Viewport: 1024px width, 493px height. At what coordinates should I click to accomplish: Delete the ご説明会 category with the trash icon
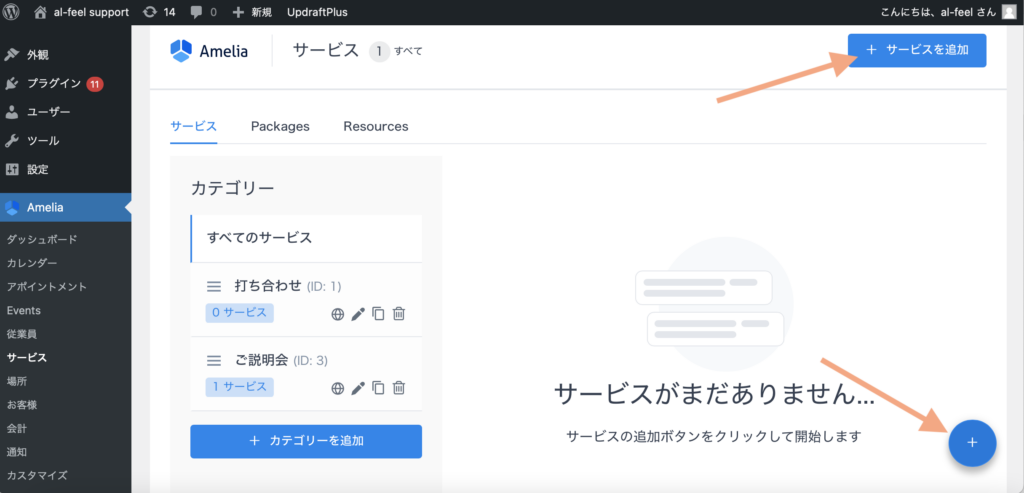tap(398, 388)
